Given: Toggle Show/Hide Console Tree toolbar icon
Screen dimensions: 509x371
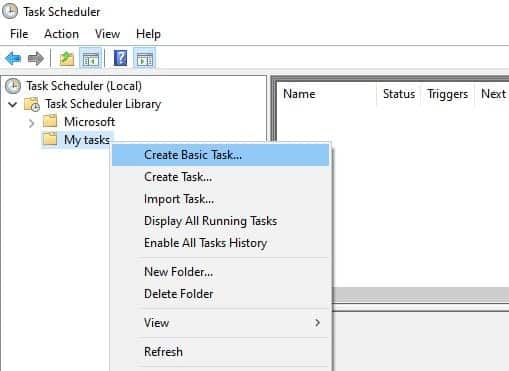Looking at the screenshot, I should pos(91,59).
